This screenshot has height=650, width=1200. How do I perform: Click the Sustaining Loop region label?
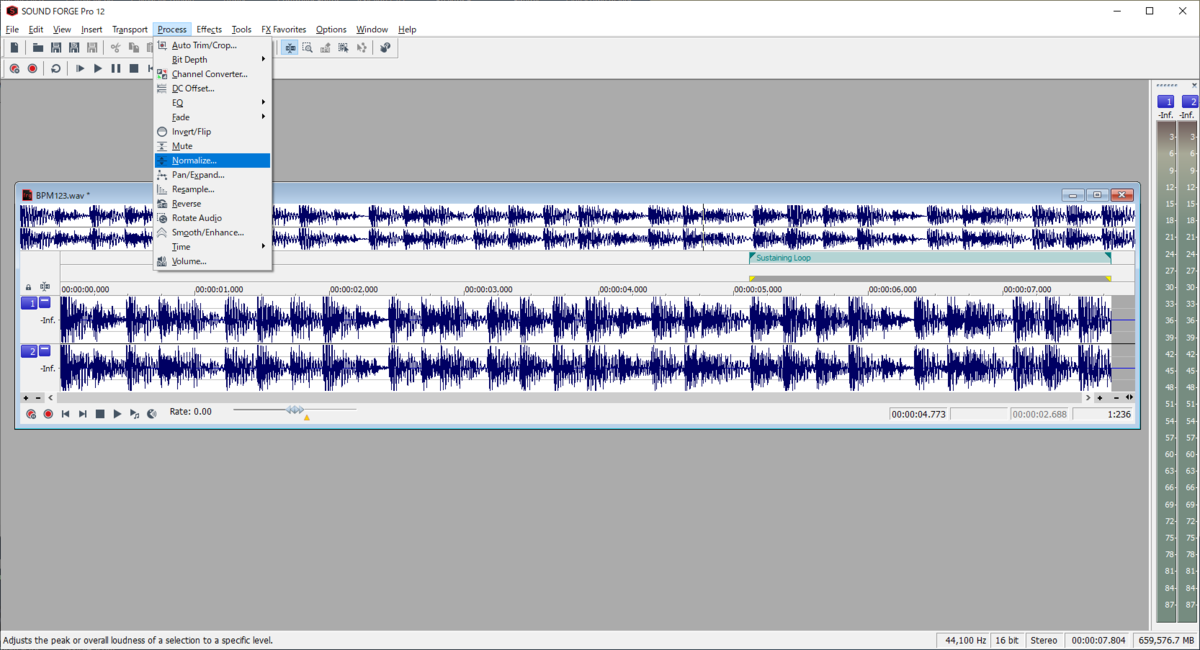(783, 258)
